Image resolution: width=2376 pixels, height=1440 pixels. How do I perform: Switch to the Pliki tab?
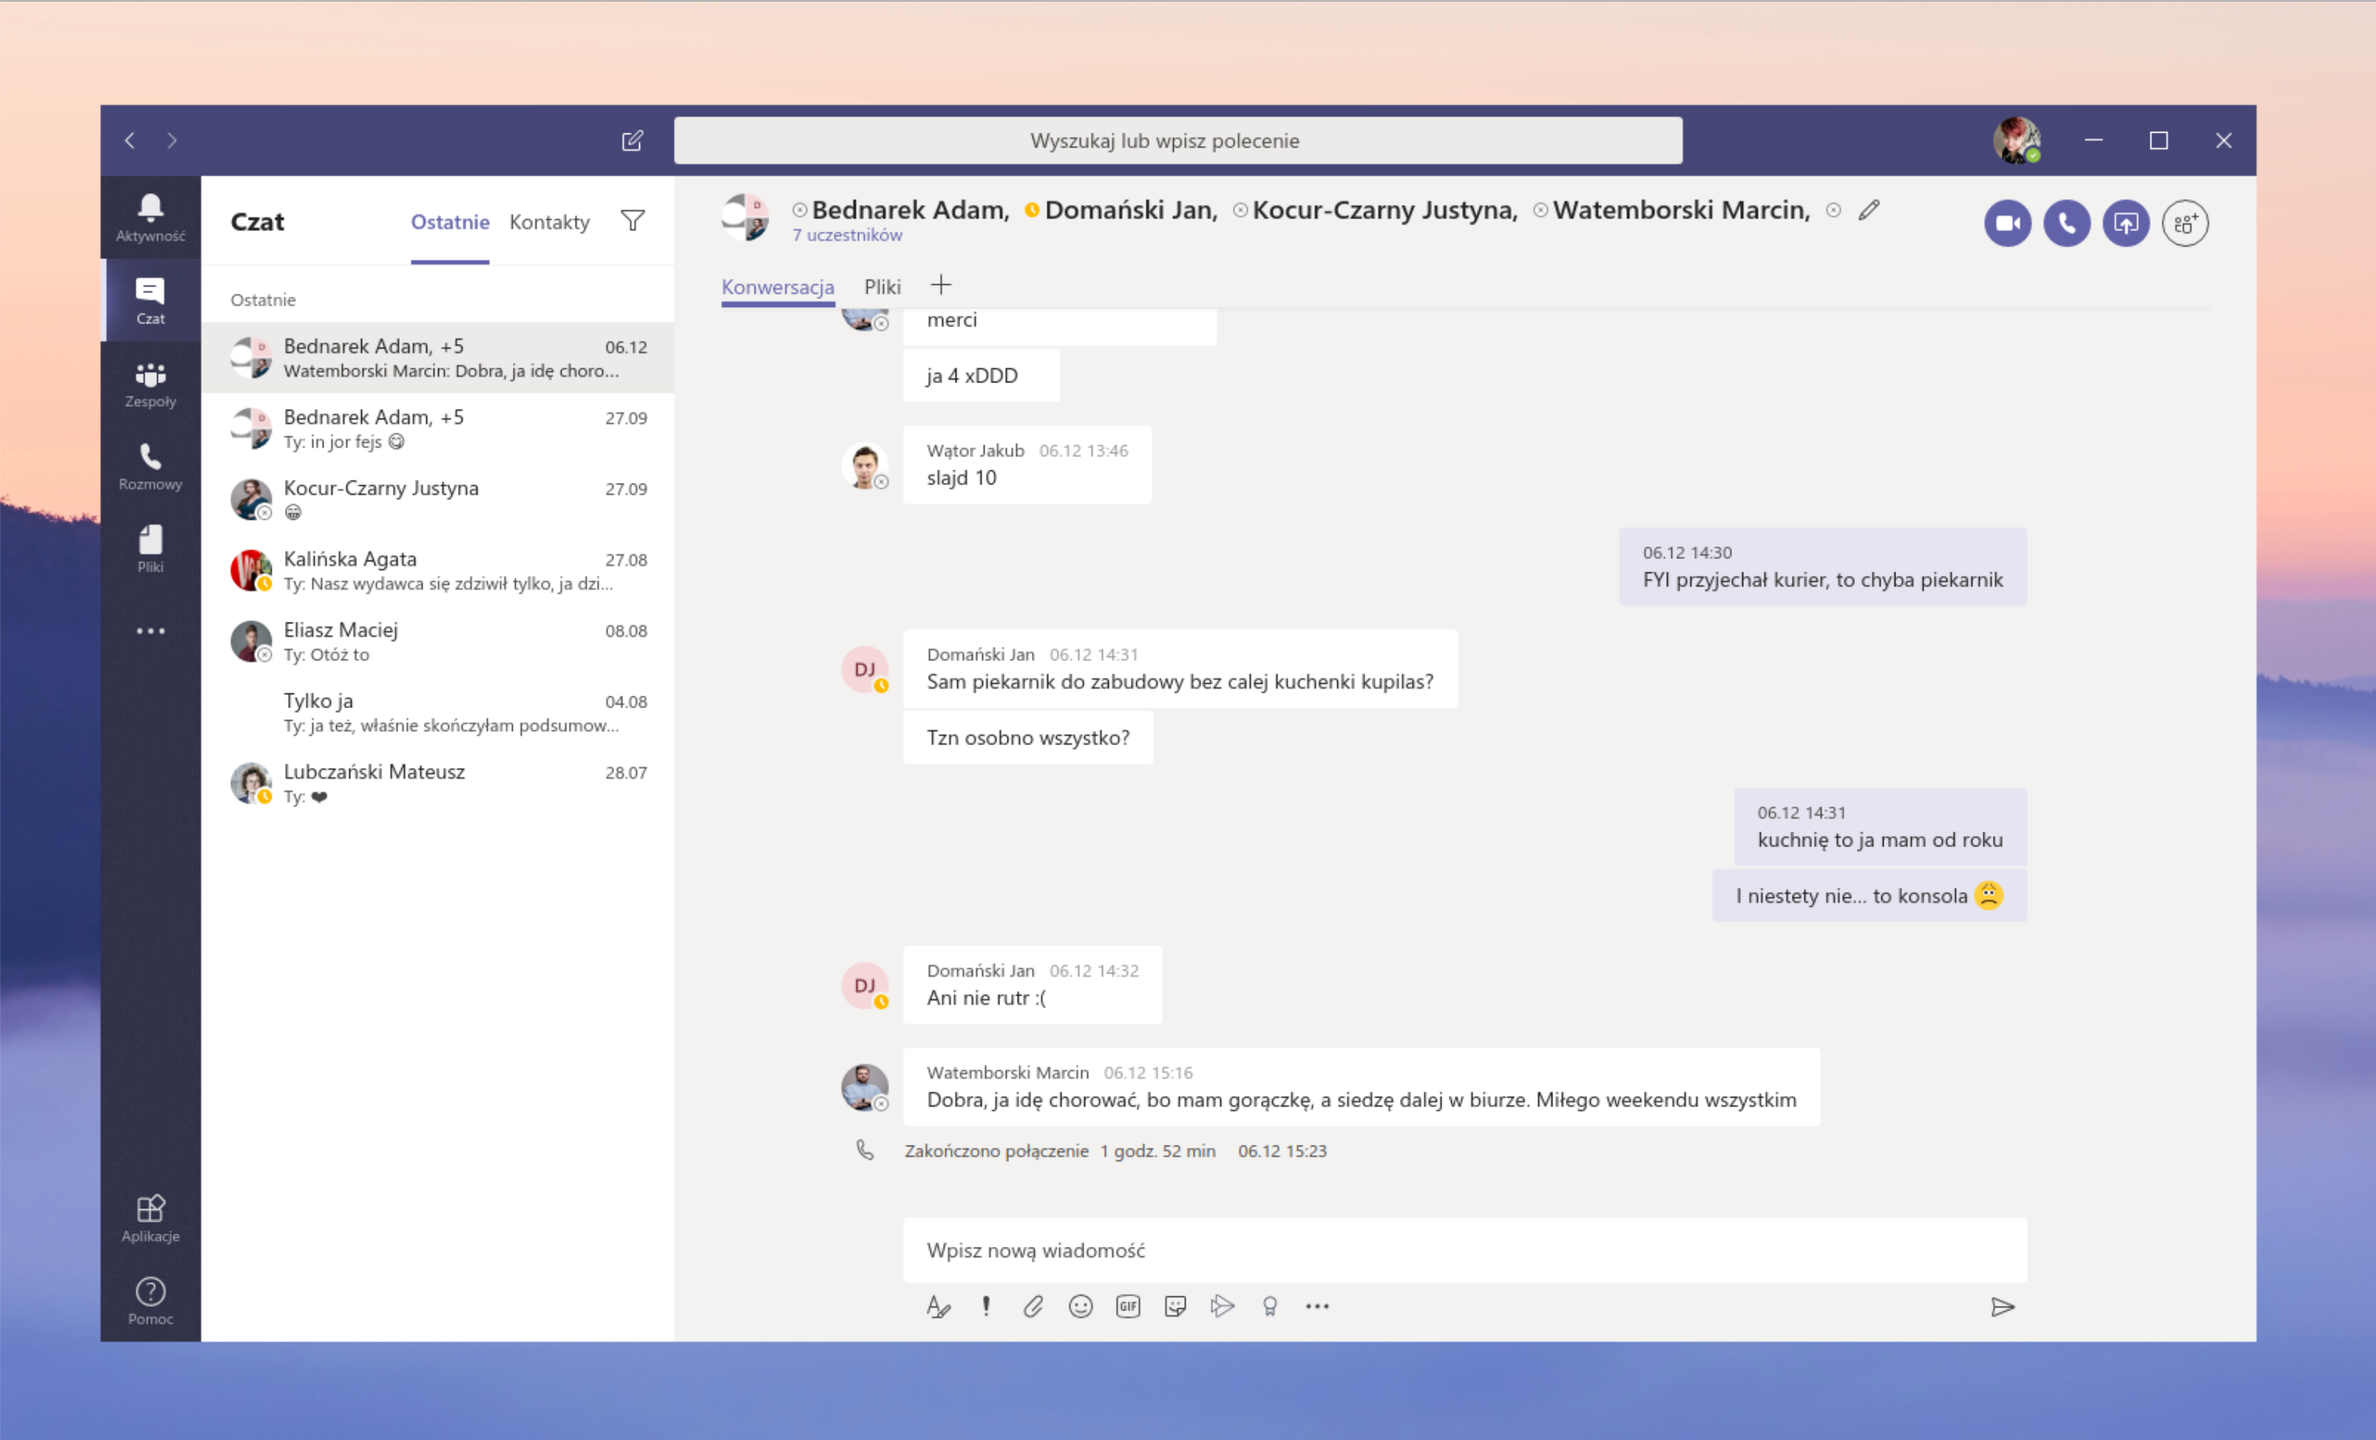882,287
